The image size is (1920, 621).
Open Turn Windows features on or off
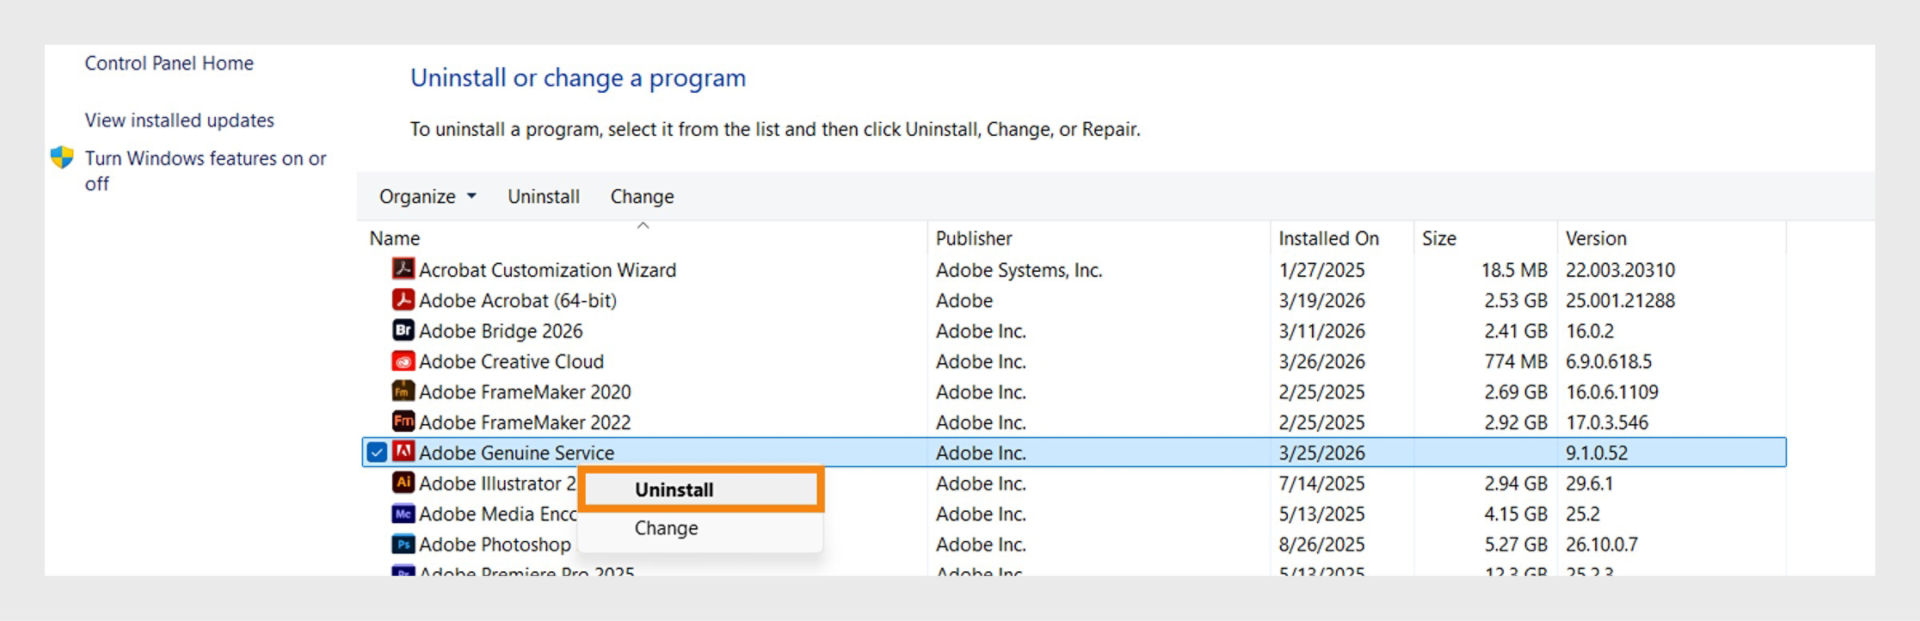pos(205,170)
